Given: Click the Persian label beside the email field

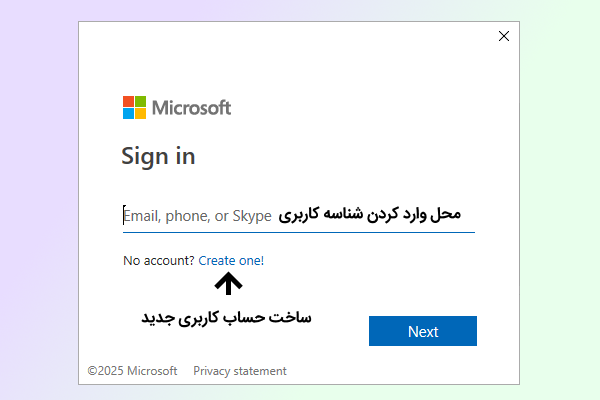Looking at the screenshot, I should pyautogui.click(x=370, y=214).
